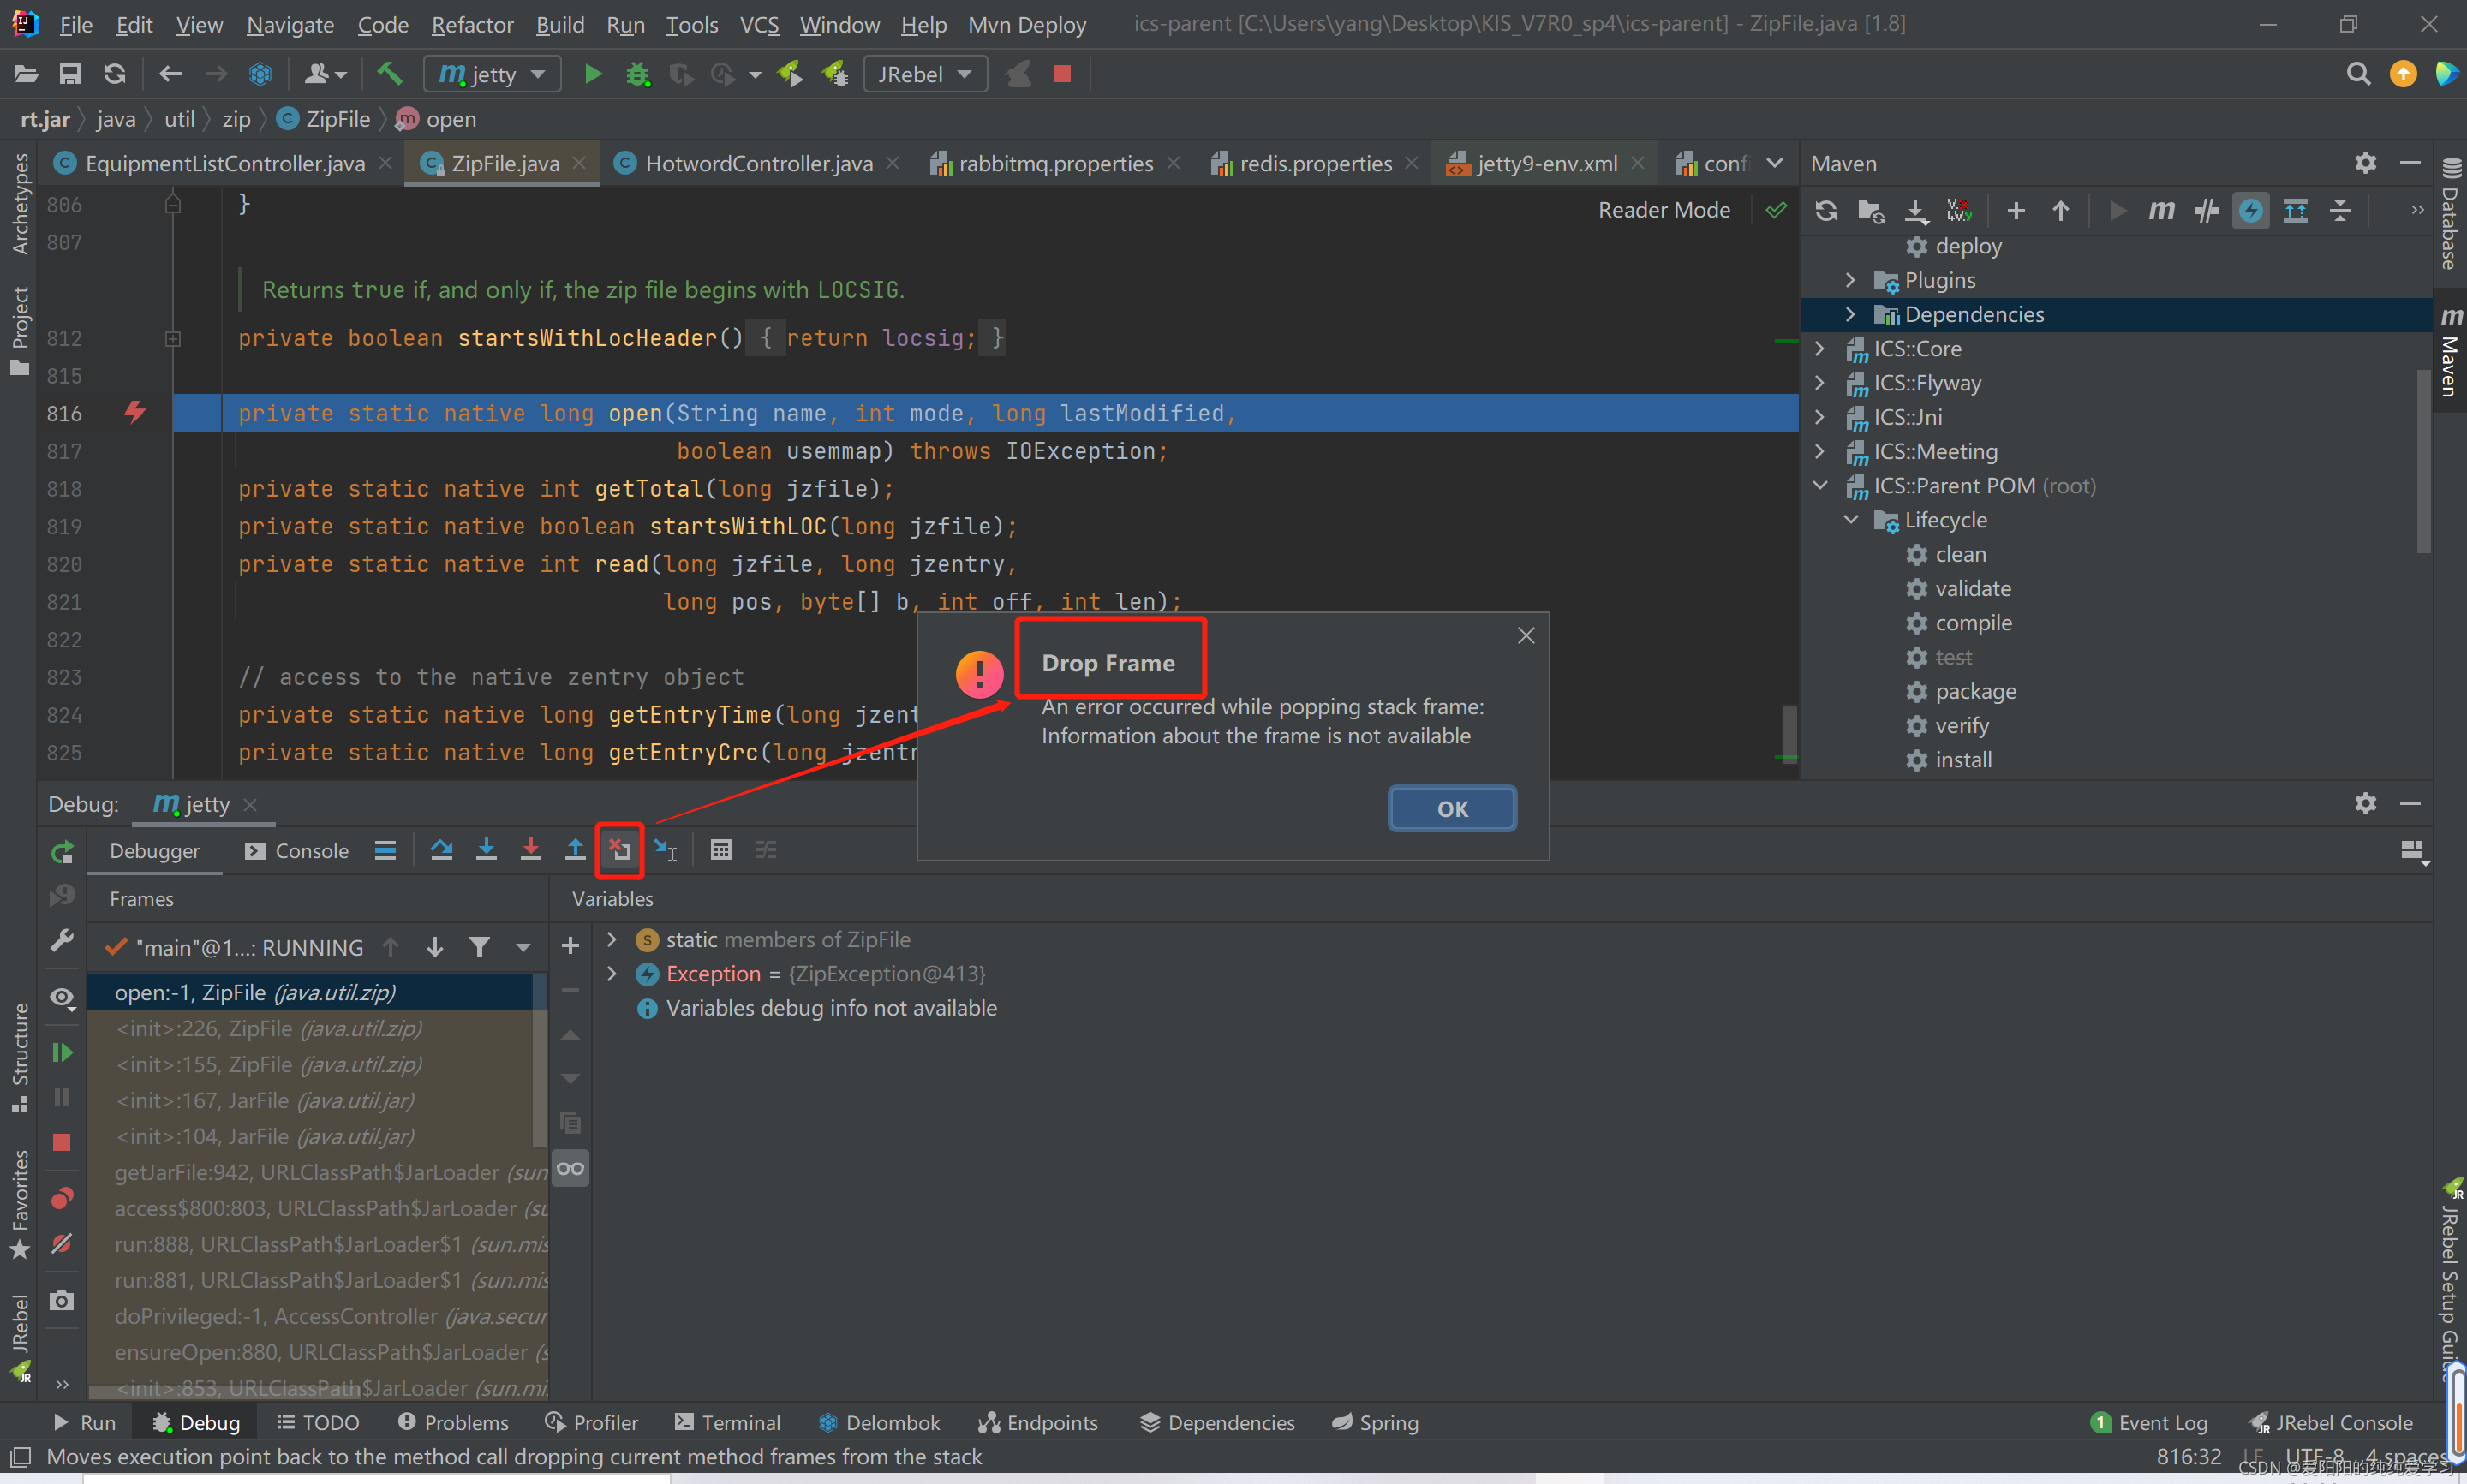The image size is (2467, 1484).
Task: Toggle Maven Skip Tests mode button
Action: pos(2206,211)
